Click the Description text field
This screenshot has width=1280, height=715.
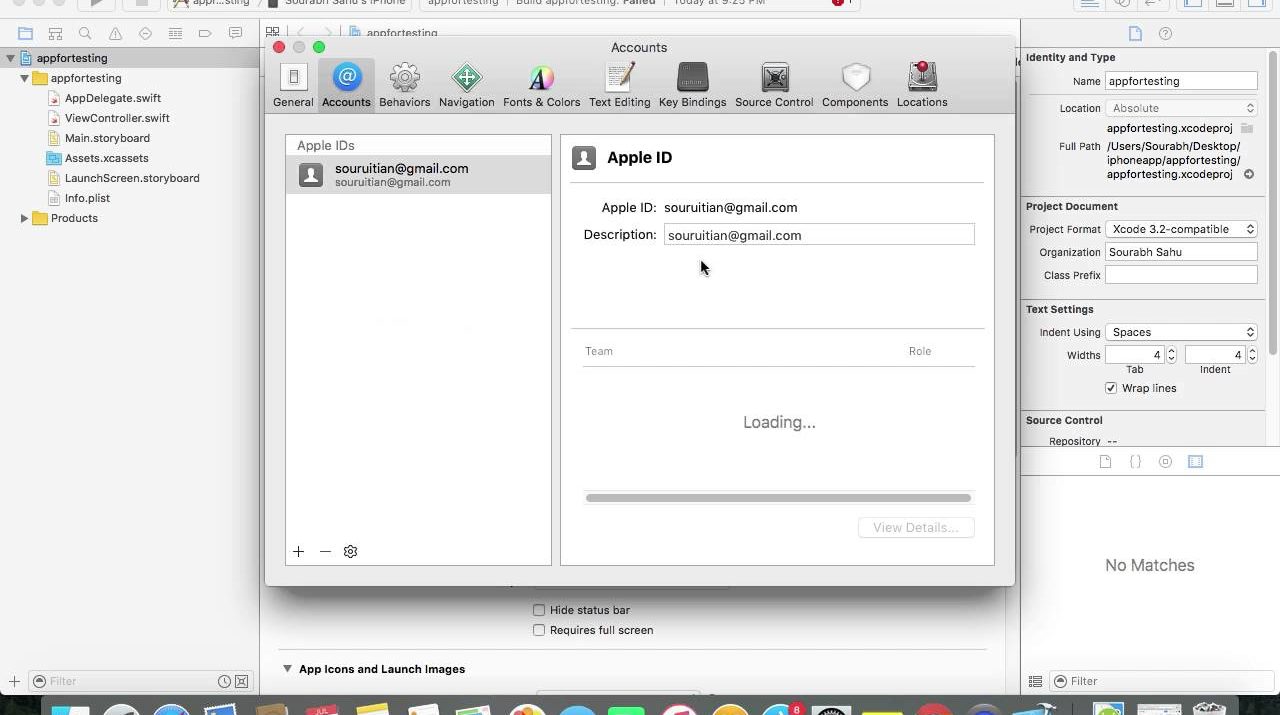click(818, 235)
